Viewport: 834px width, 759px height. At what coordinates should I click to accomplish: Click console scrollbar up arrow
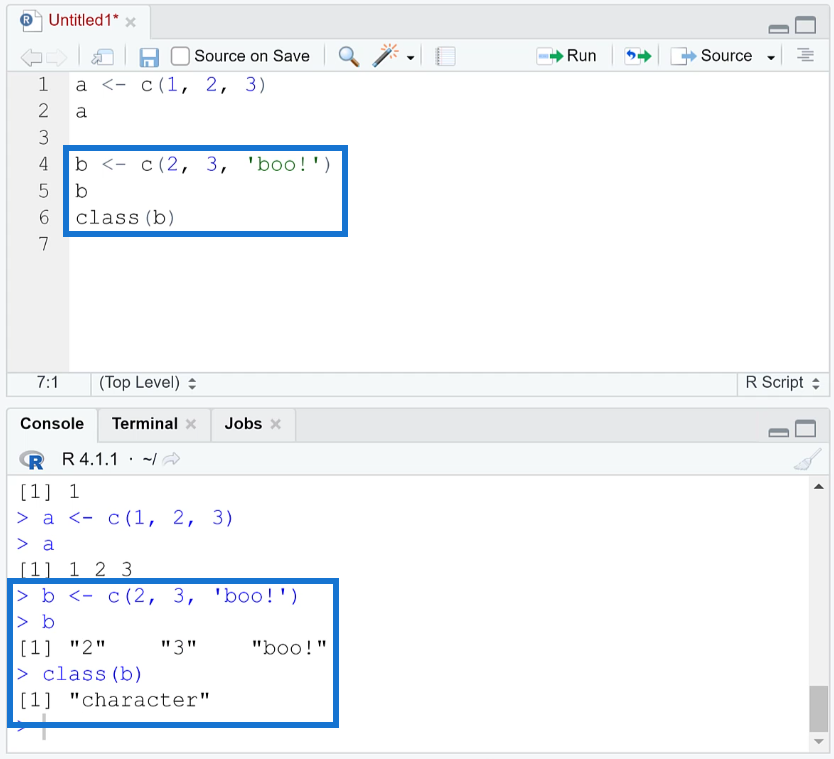819,487
